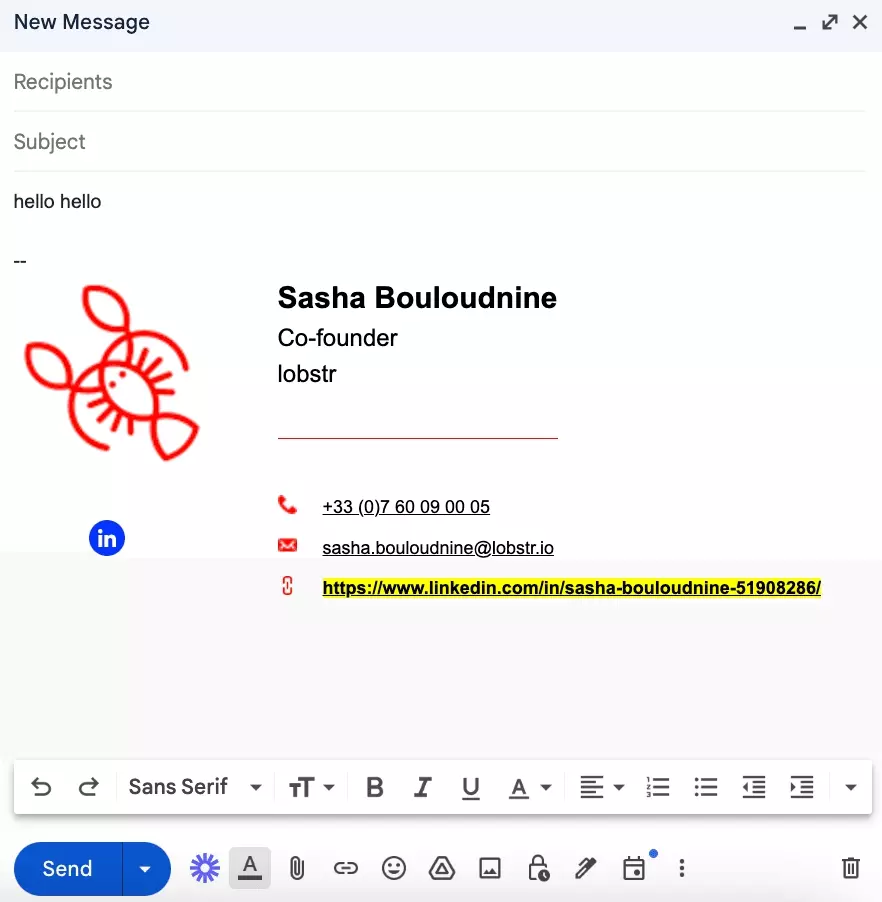Click the blue Send button

(x=68, y=869)
